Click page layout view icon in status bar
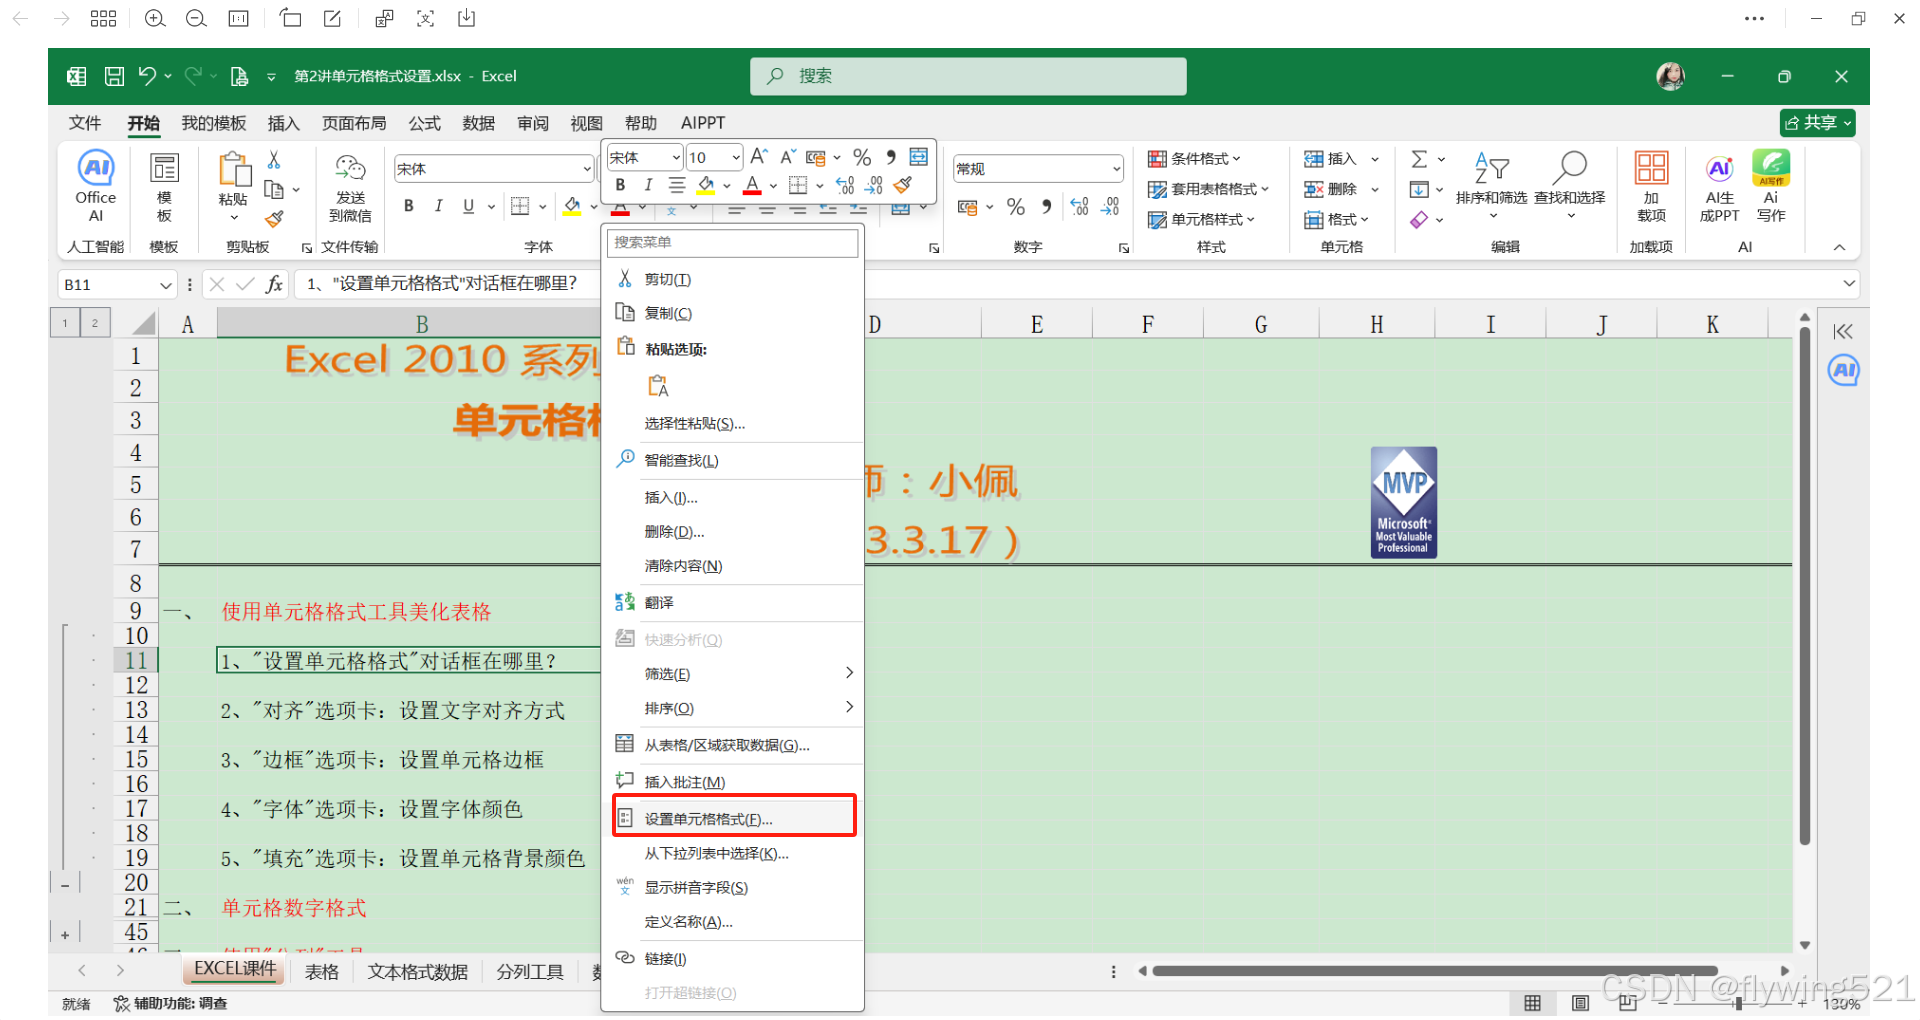The width and height of the screenshot is (1920, 1020). (1580, 1003)
